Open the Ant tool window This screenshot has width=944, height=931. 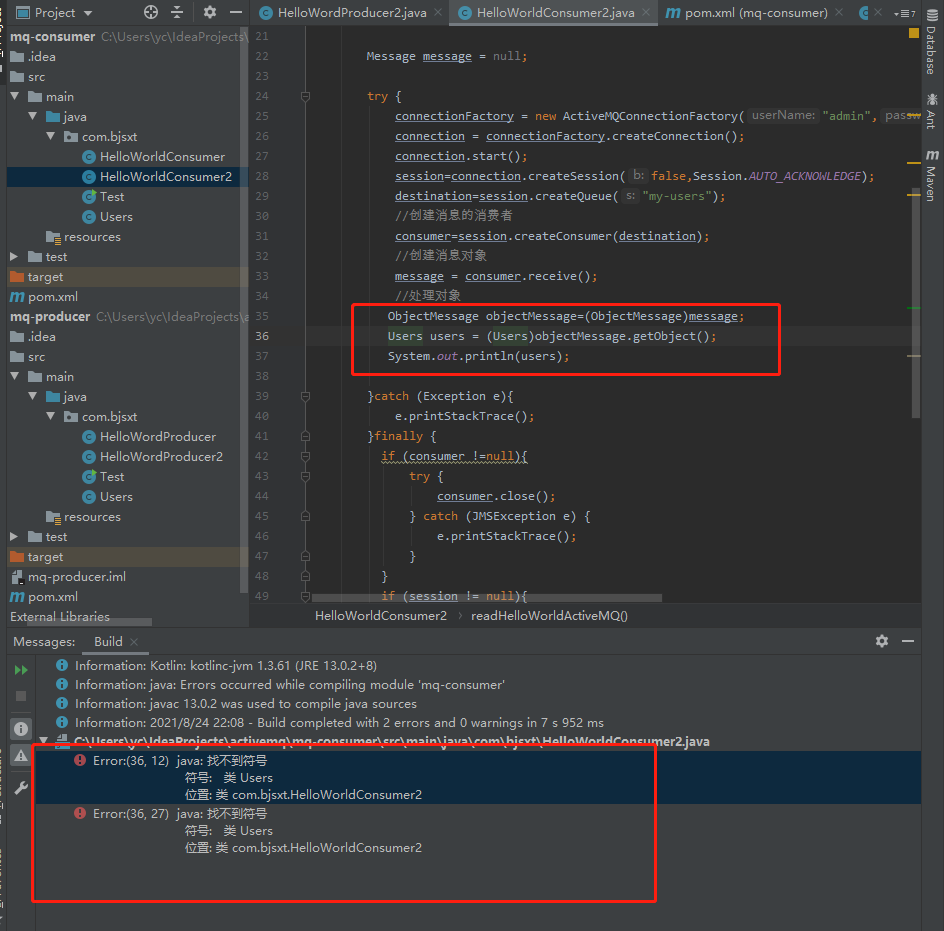click(931, 111)
